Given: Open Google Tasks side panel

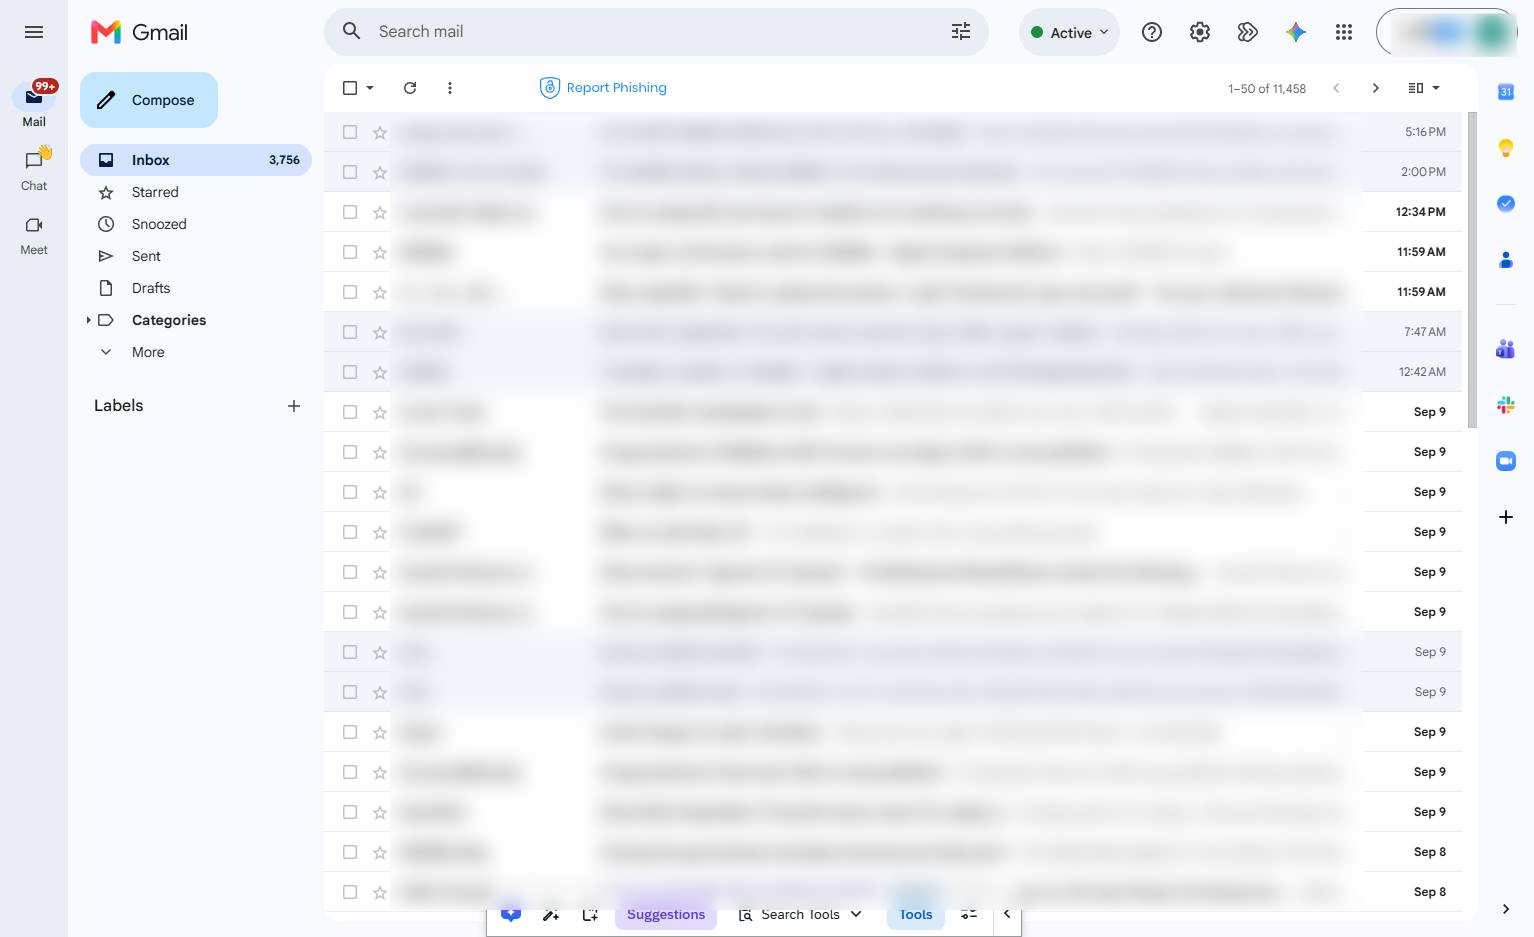Looking at the screenshot, I should pos(1506,204).
